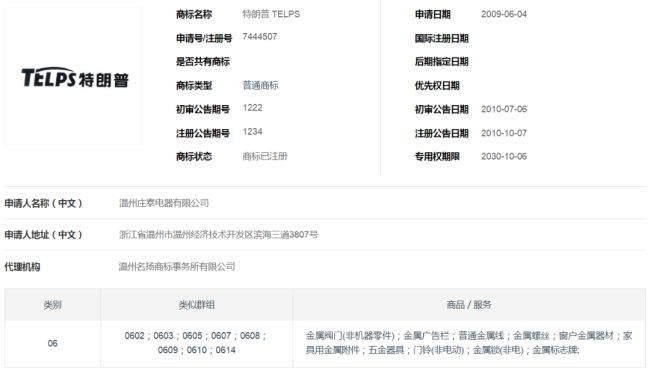Click the class 06 table cell
650x370 pixels.
(53, 343)
